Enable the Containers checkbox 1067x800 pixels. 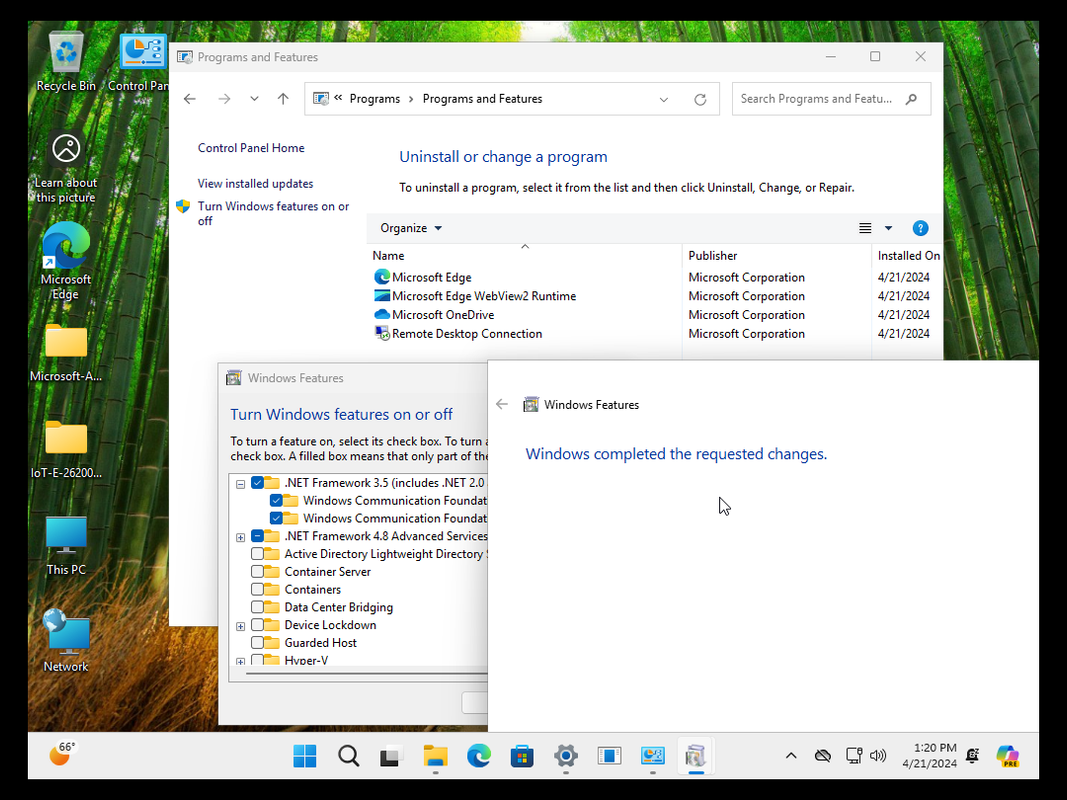[x=257, y=589]
